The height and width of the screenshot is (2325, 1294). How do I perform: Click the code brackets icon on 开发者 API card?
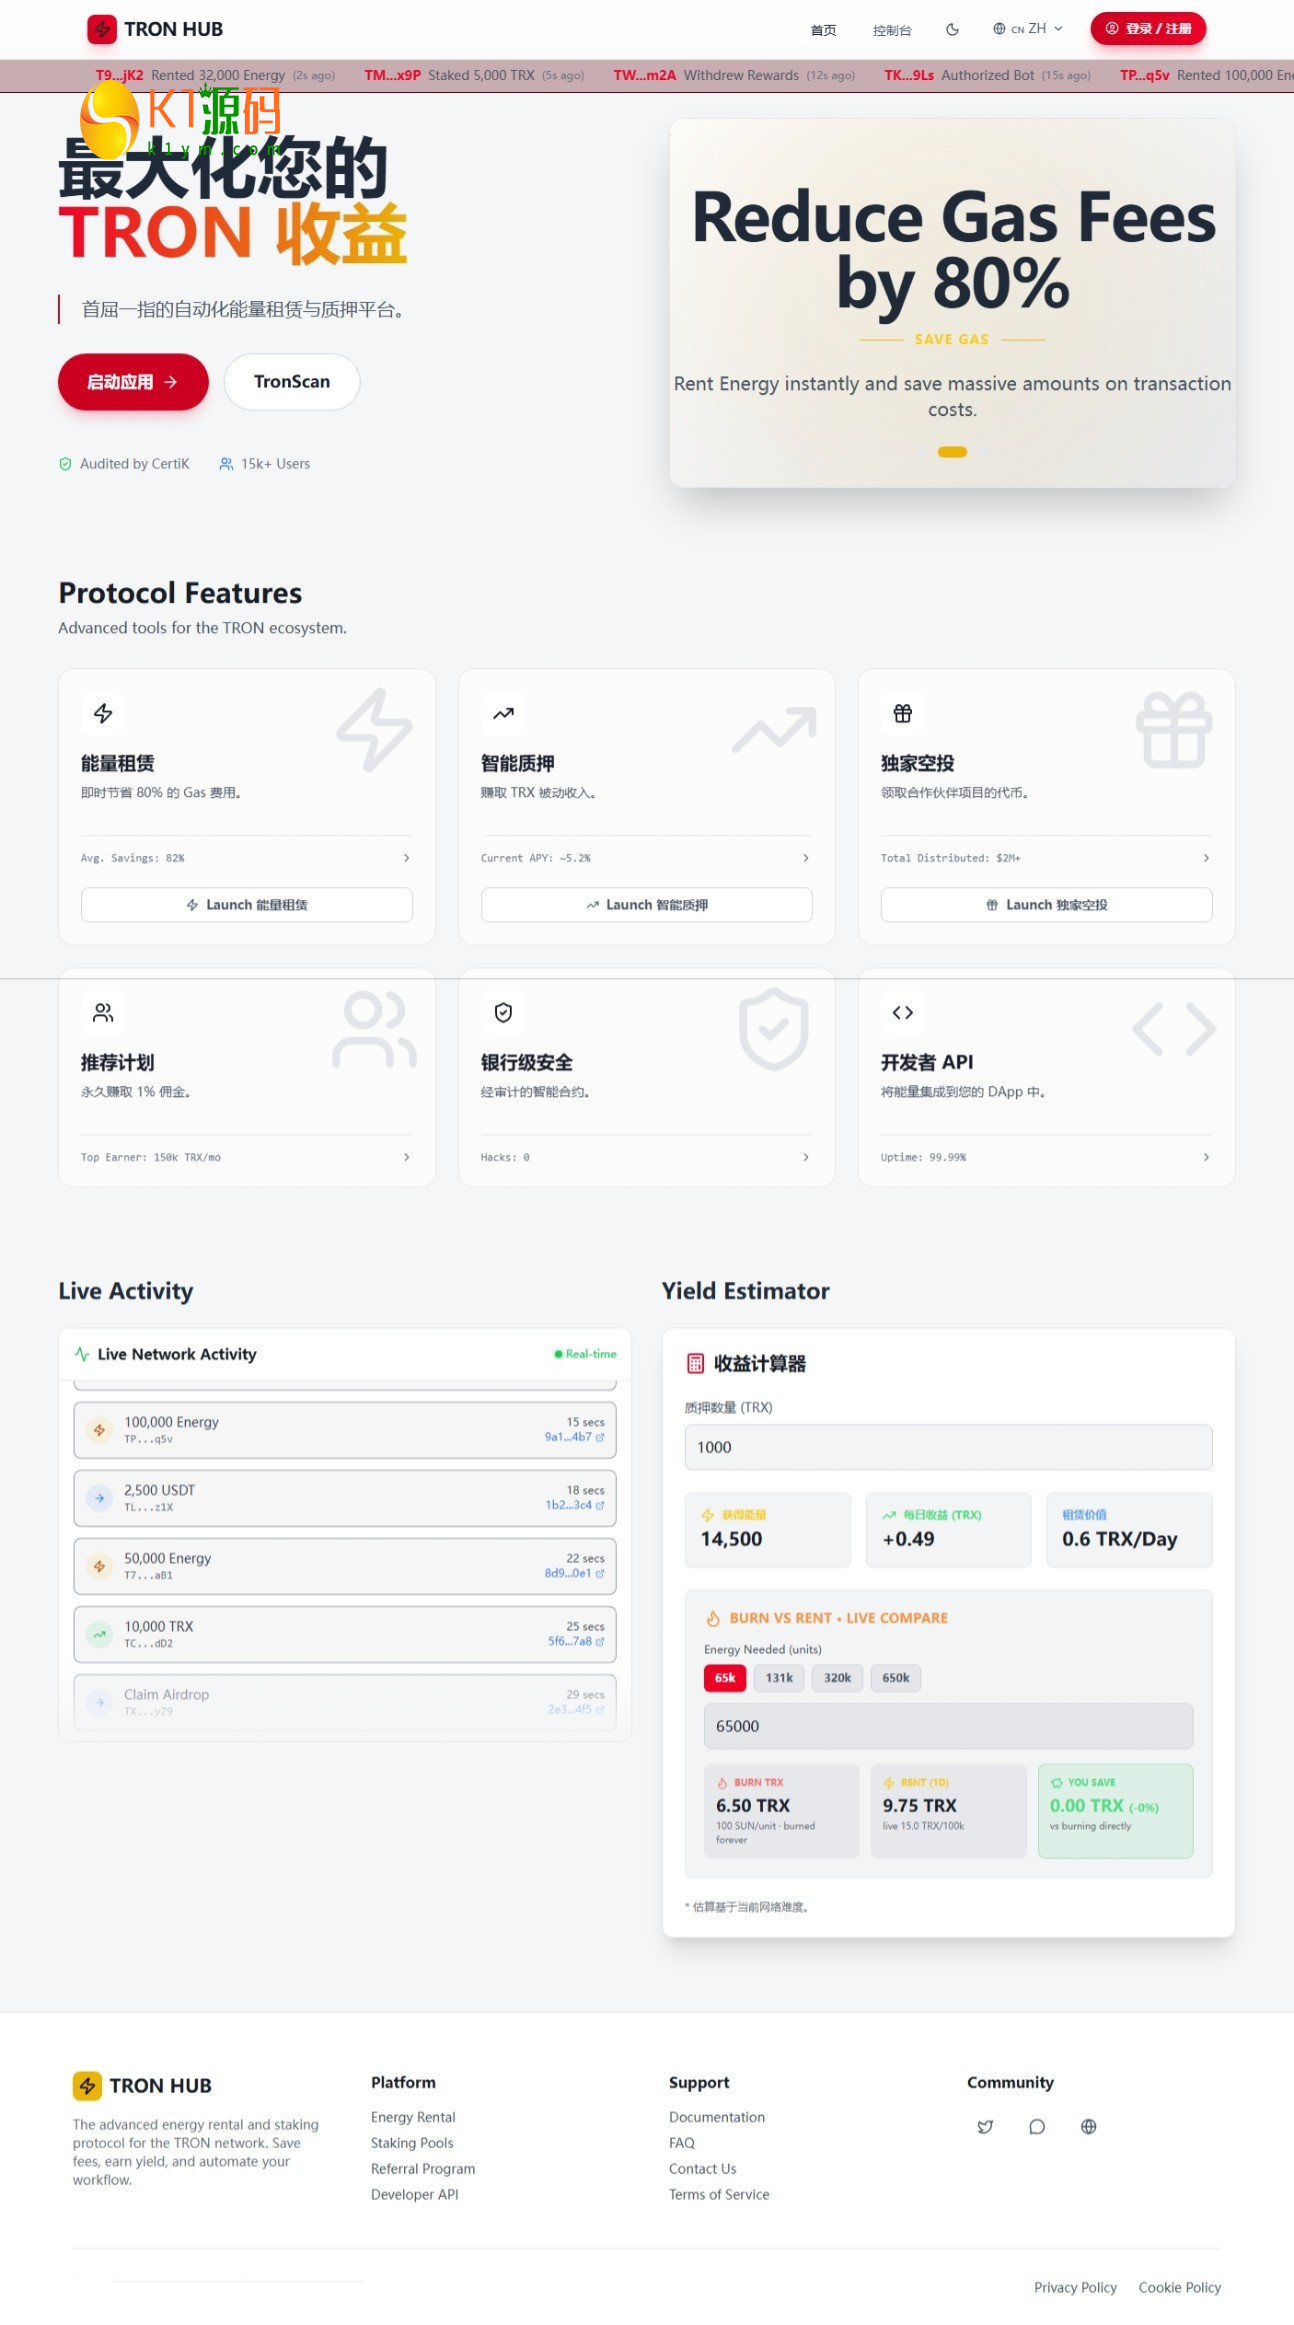(903, 1012)
